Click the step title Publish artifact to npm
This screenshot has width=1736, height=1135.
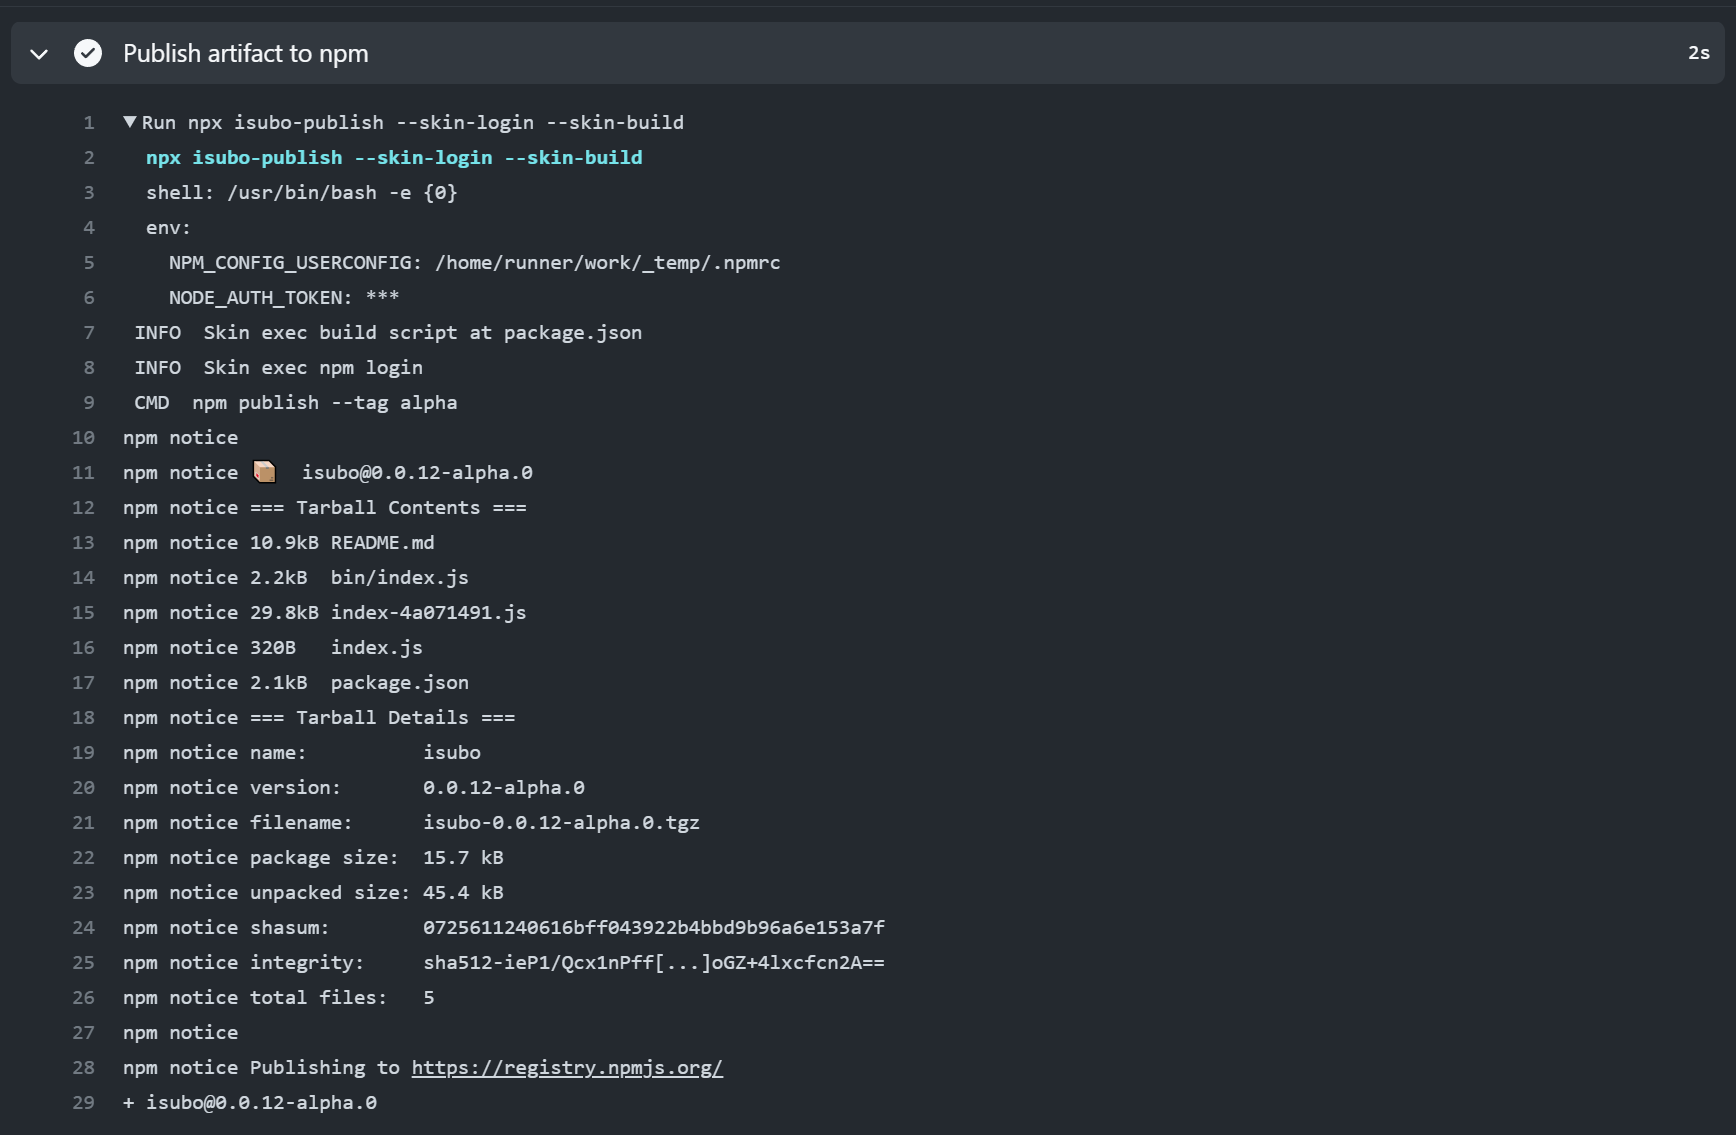(x=245, y=53)
